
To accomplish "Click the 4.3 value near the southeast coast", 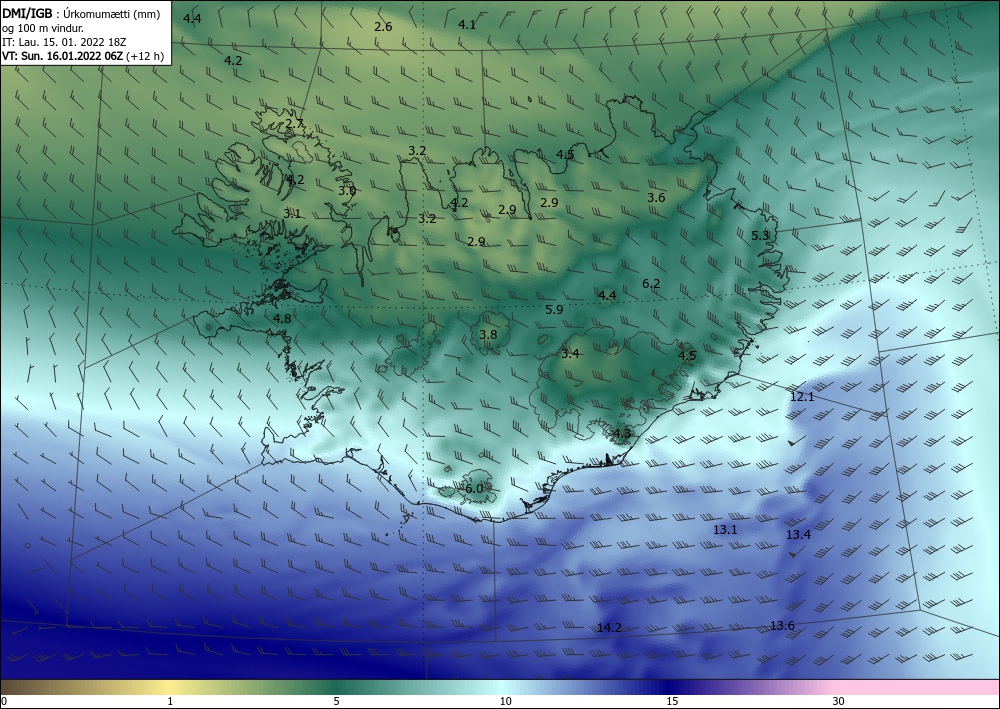I will (622, 434).
